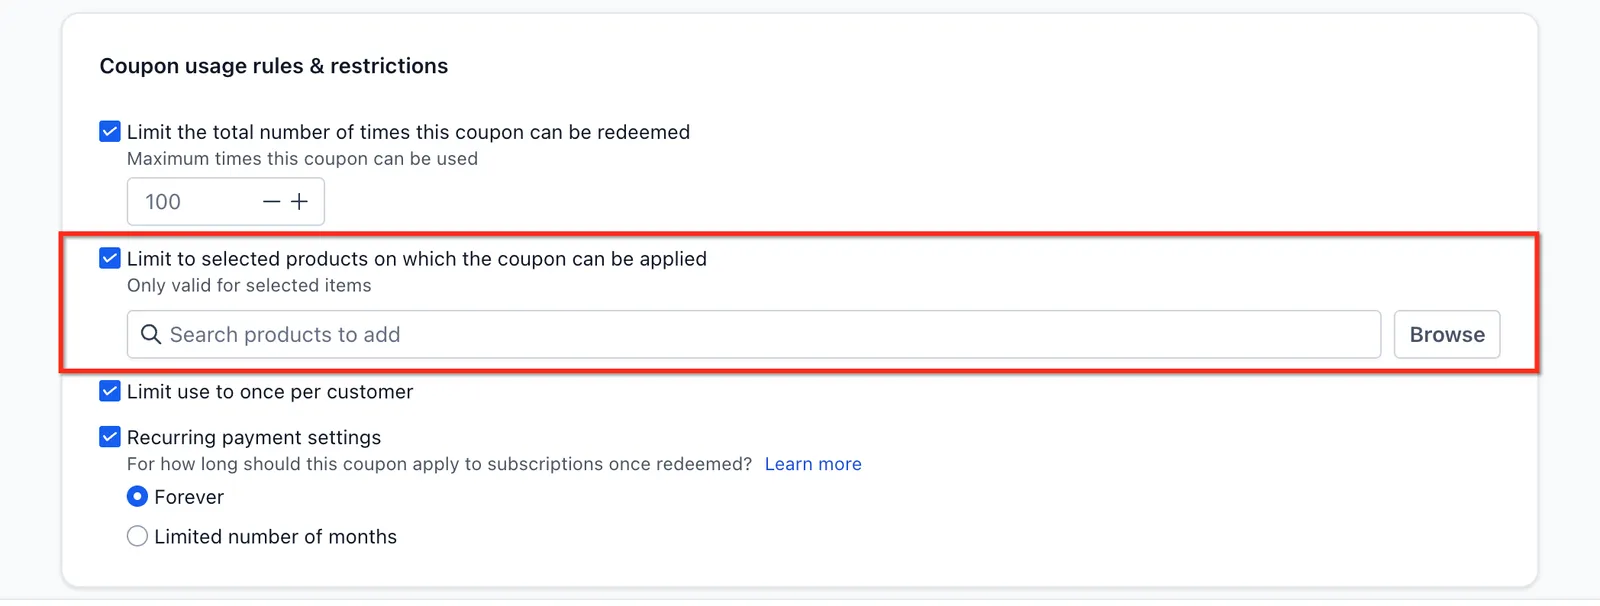This screenshot has width=1600, height=606.
Task: Click the Maximum times this coupon can be used text
Action: [302, 159]
